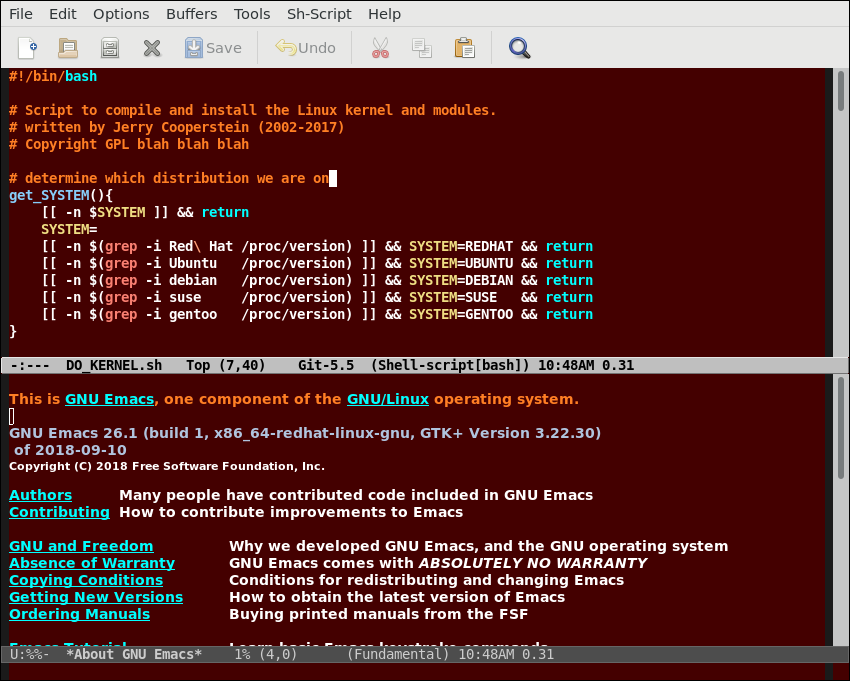Click the -:--- status flags in mode line
850x681 pixels.
coord(30,365)
